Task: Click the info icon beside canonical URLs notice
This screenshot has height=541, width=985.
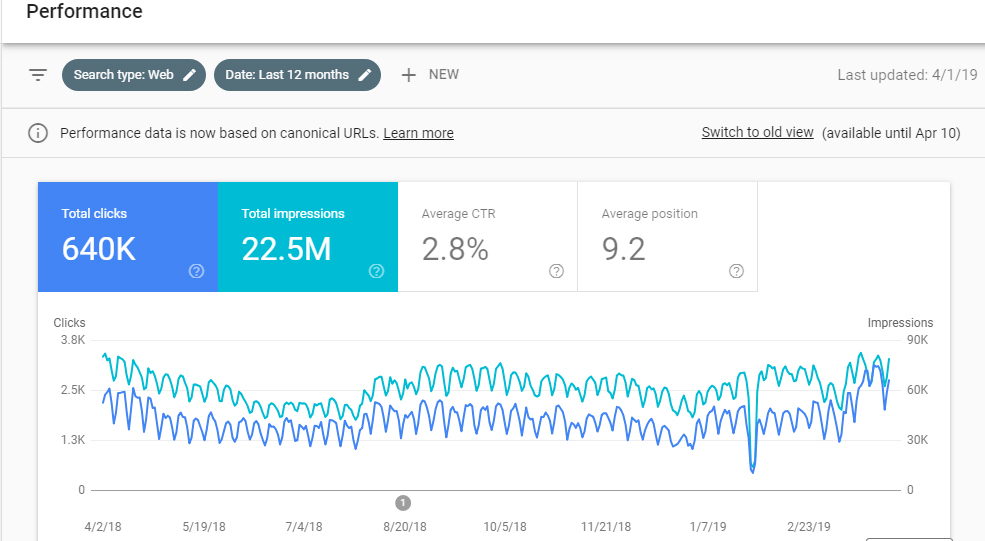Action: [38, 133]
